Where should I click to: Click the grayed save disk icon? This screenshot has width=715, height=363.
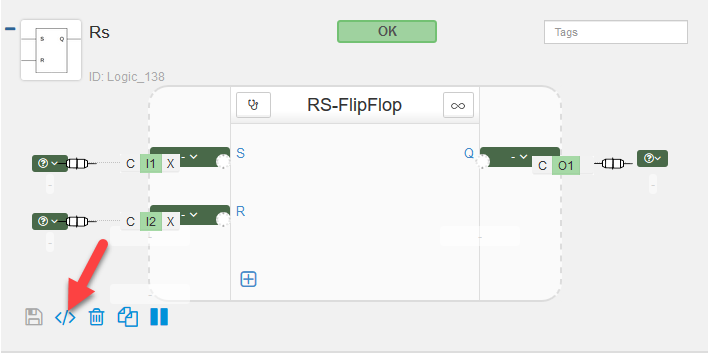pyautogui.click(x=34, y=317)
